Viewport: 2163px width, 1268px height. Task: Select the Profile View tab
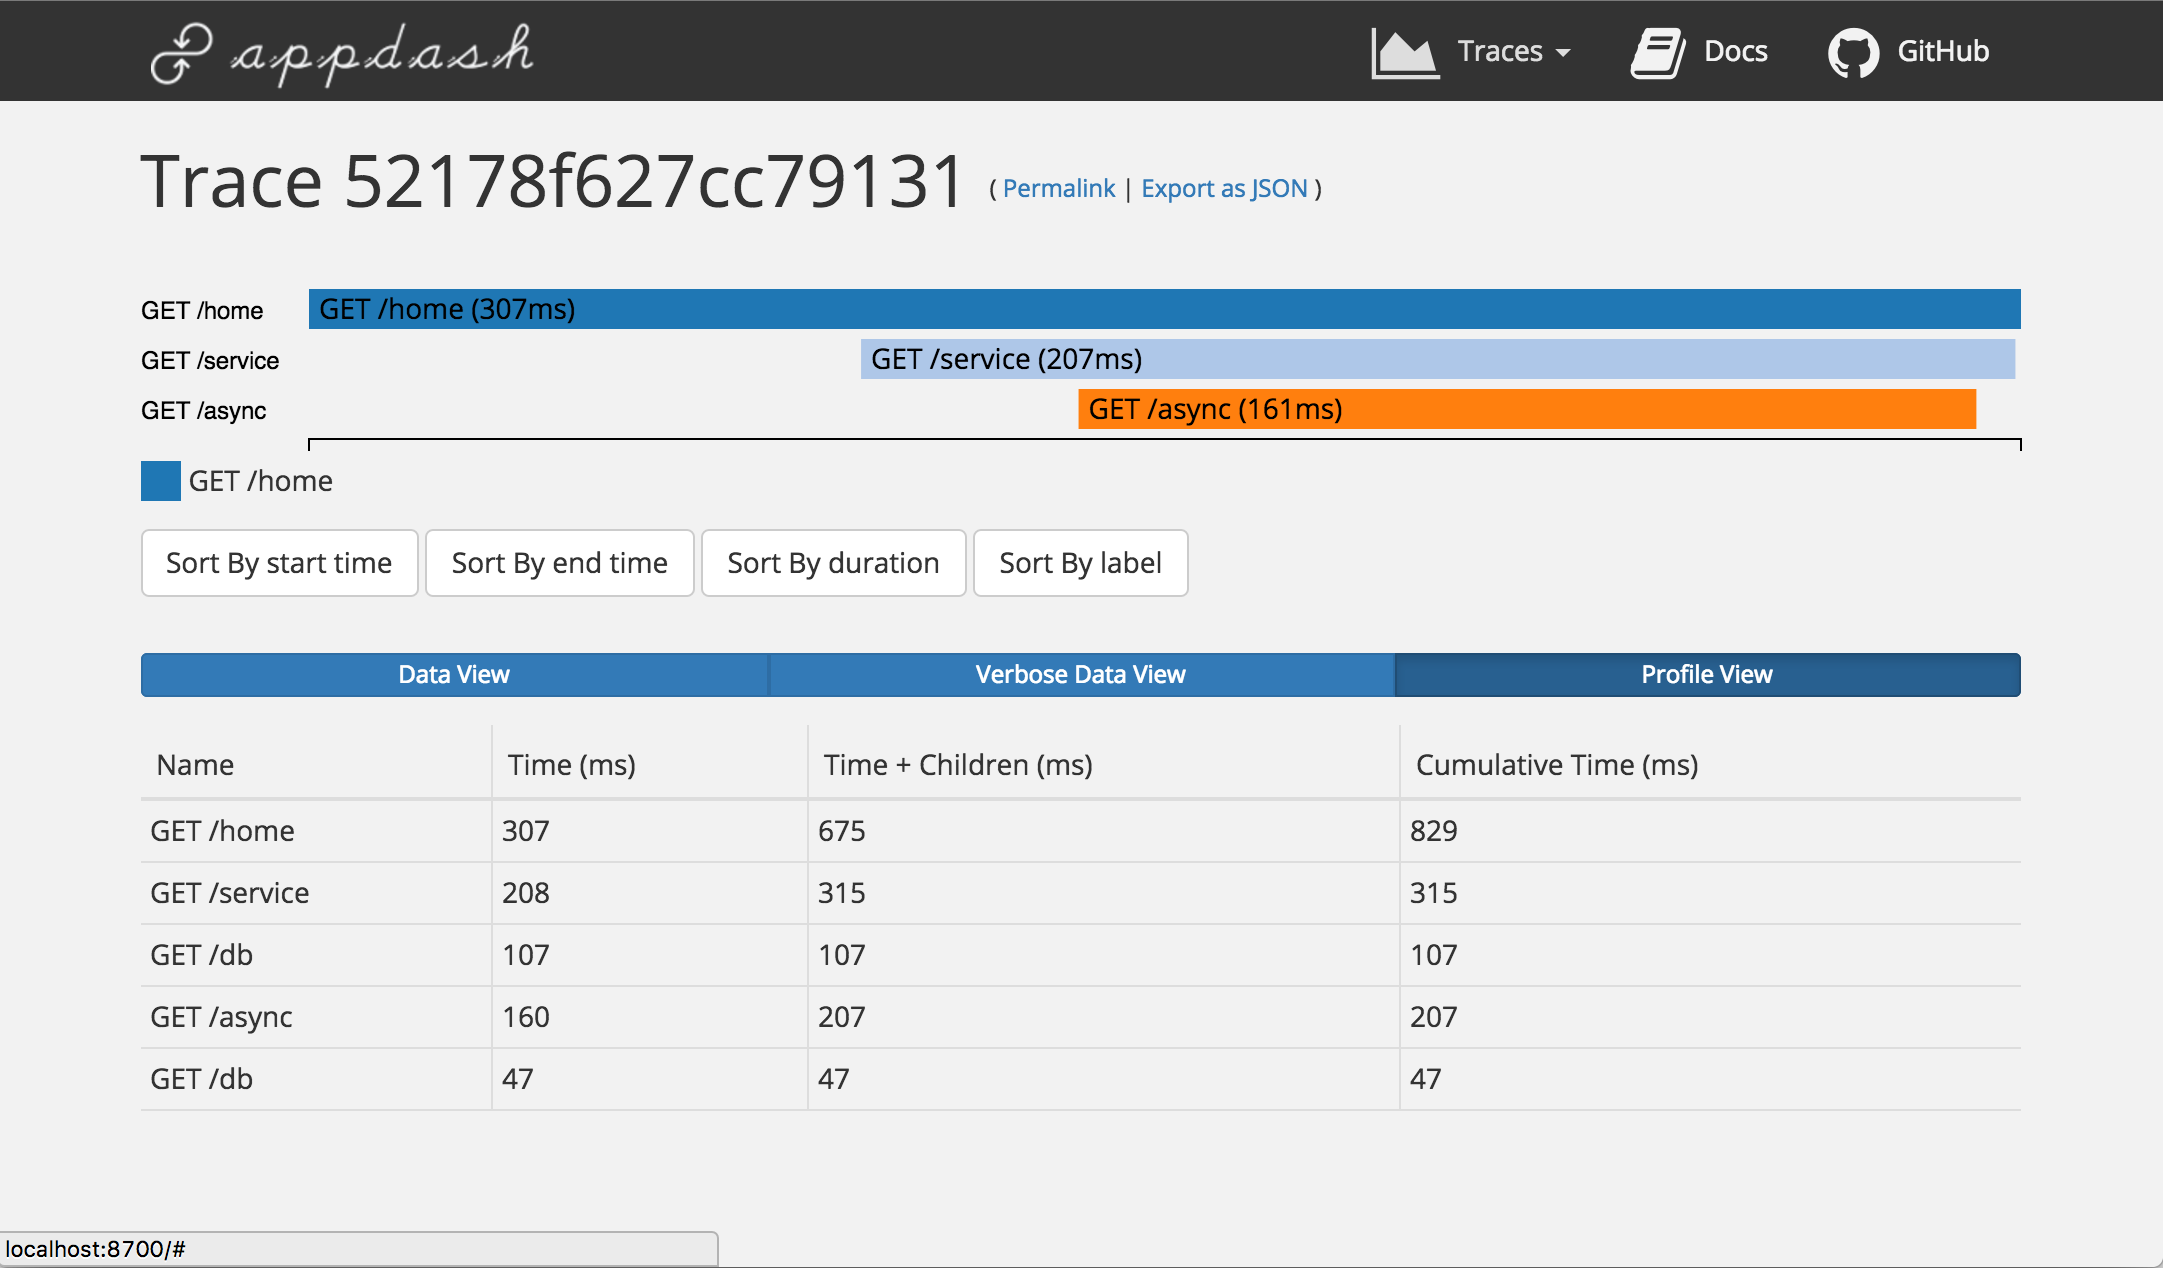1706,675
